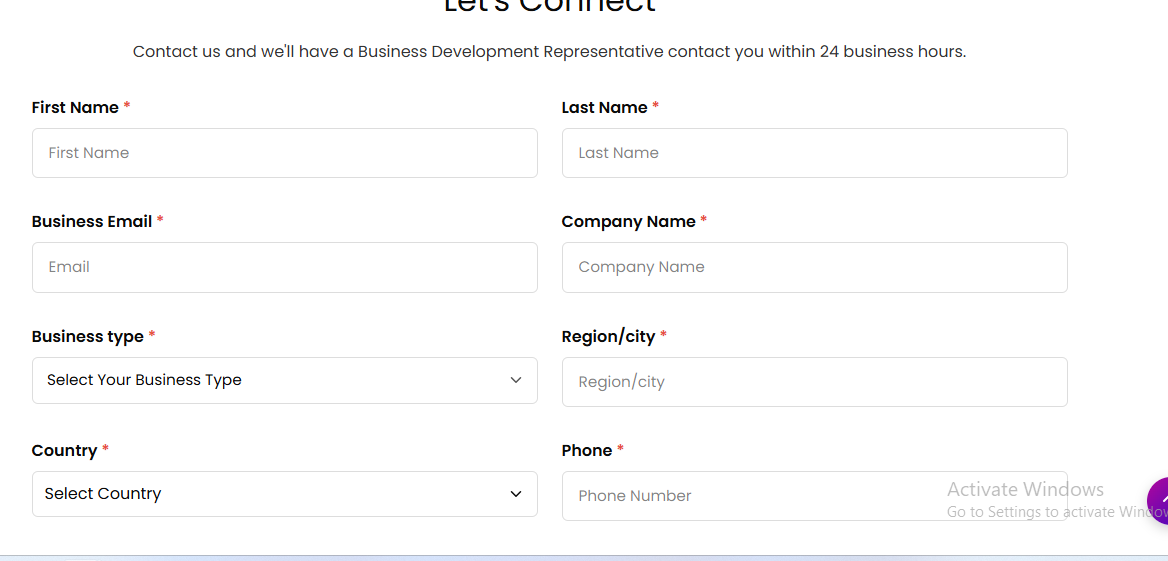
Task: Click into the Last Name text box
Action: tap(814, 153)
